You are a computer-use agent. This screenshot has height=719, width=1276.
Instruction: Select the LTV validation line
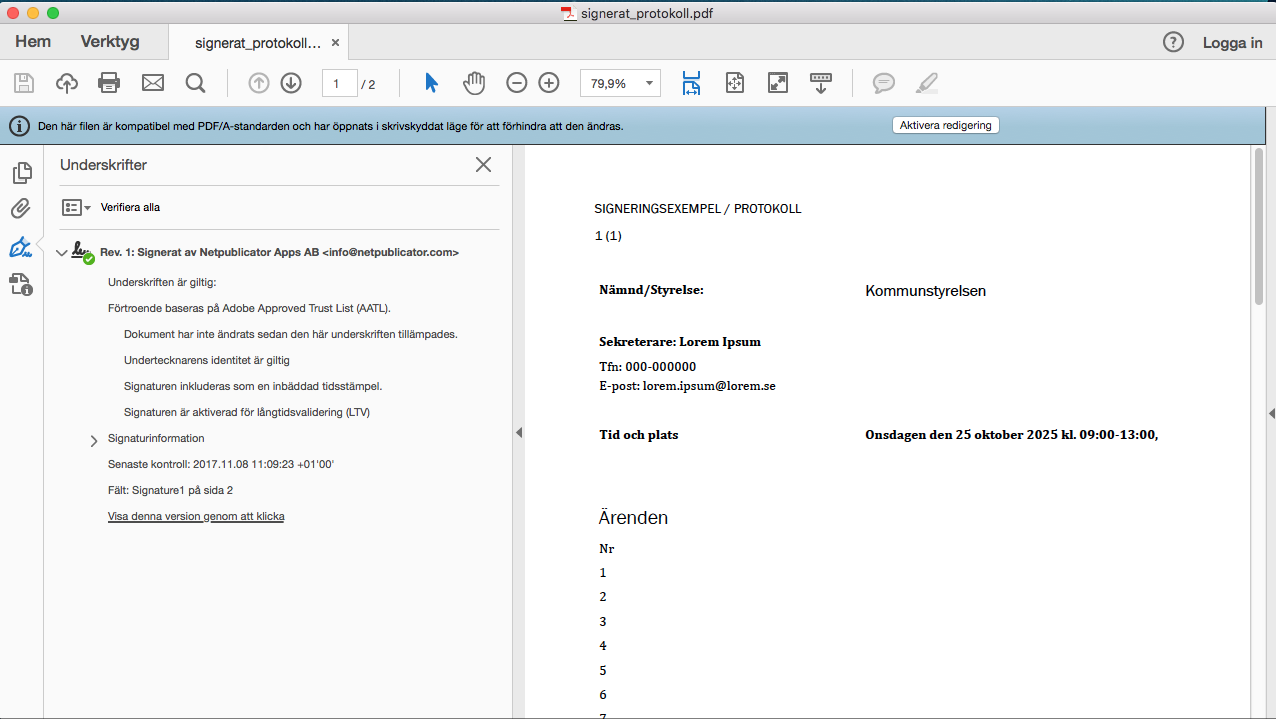pos(247,412)
